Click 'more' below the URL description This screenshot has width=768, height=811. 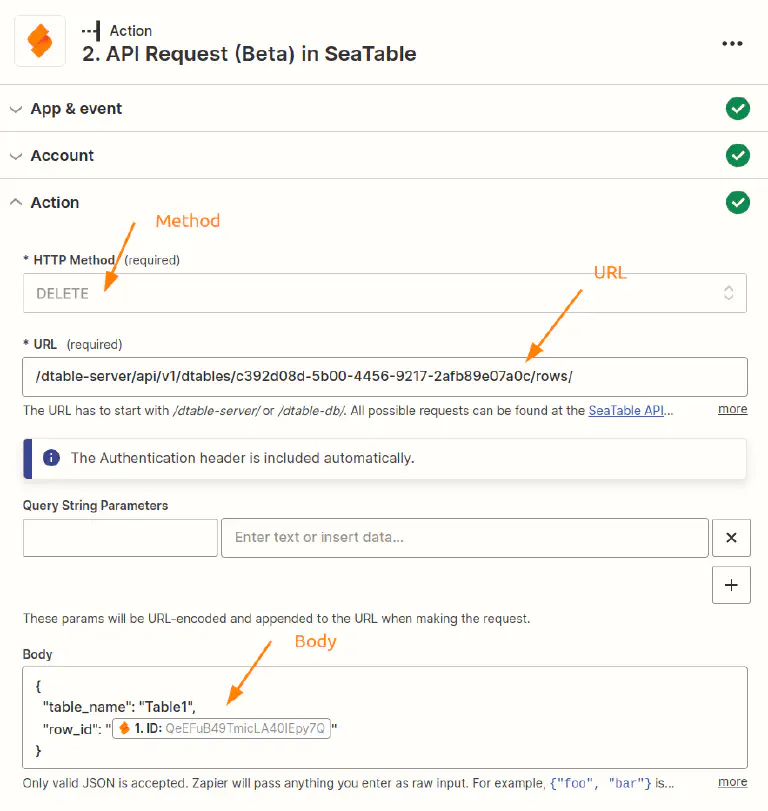click(732, 409)
